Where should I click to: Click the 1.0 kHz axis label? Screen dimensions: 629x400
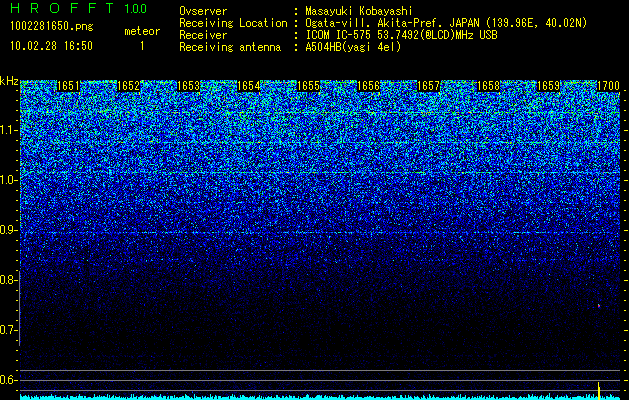click(9, 181)
